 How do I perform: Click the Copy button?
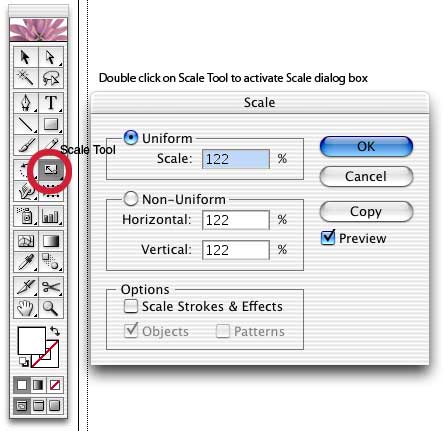(366, 211)
